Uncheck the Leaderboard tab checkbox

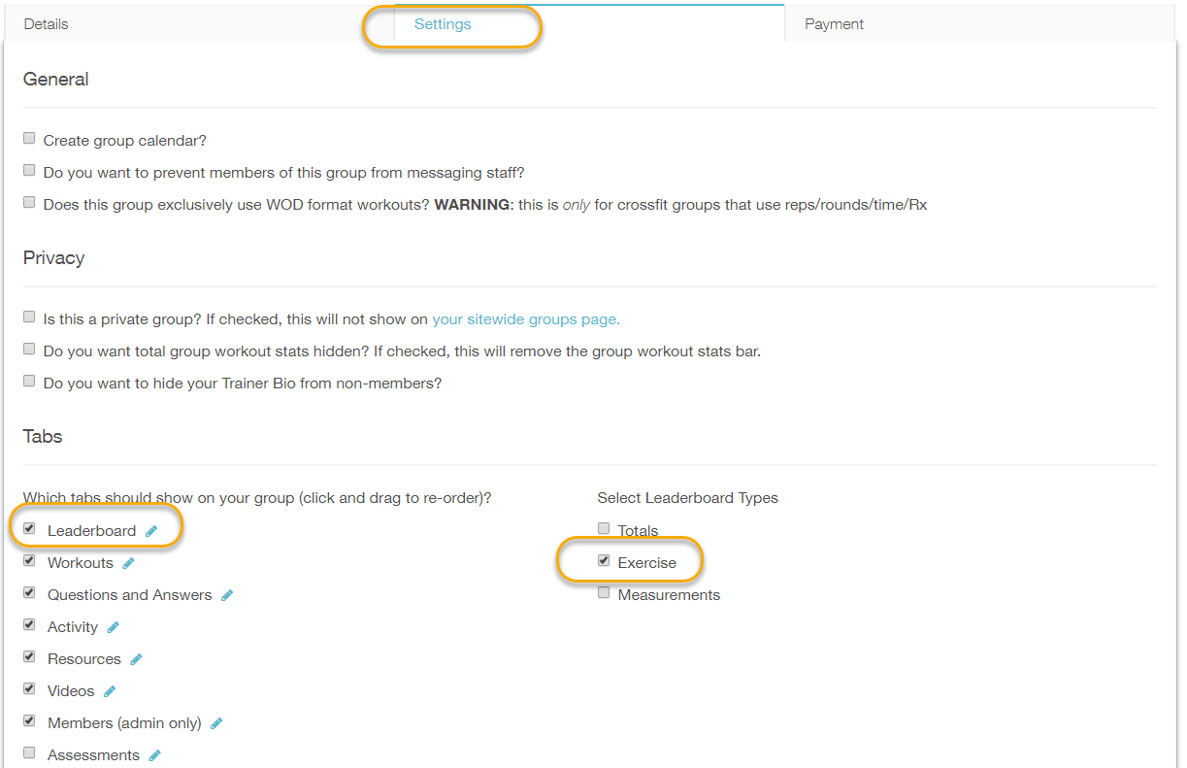[29, 529]
